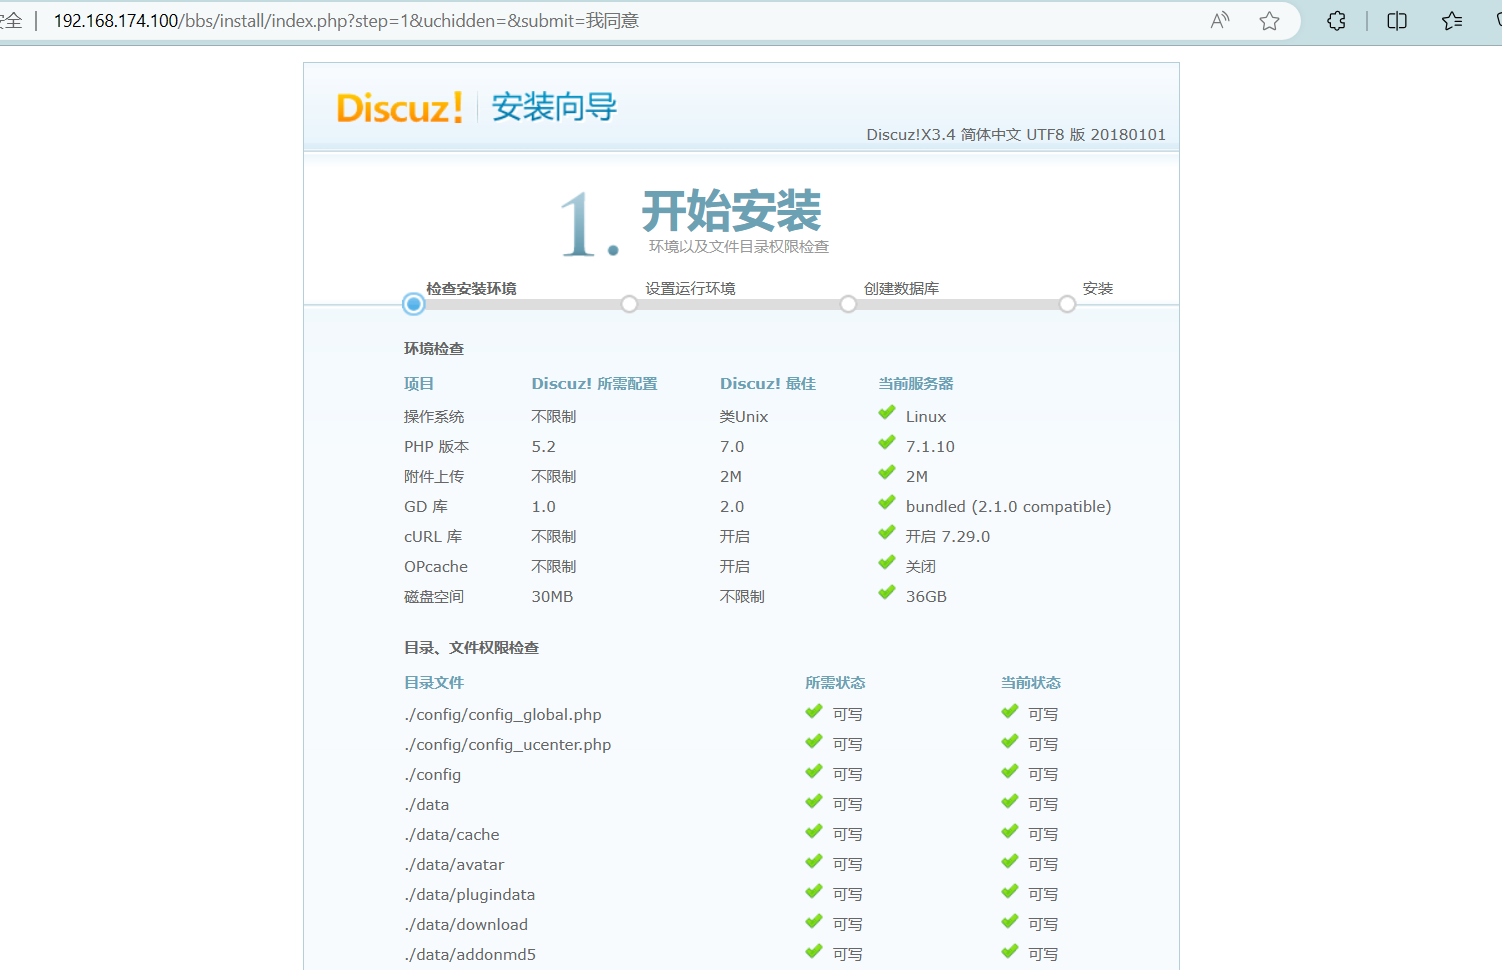This screenshot has width=1502, height=970.
Task: Click the green check beside Linux
Action: click(887, 413)
